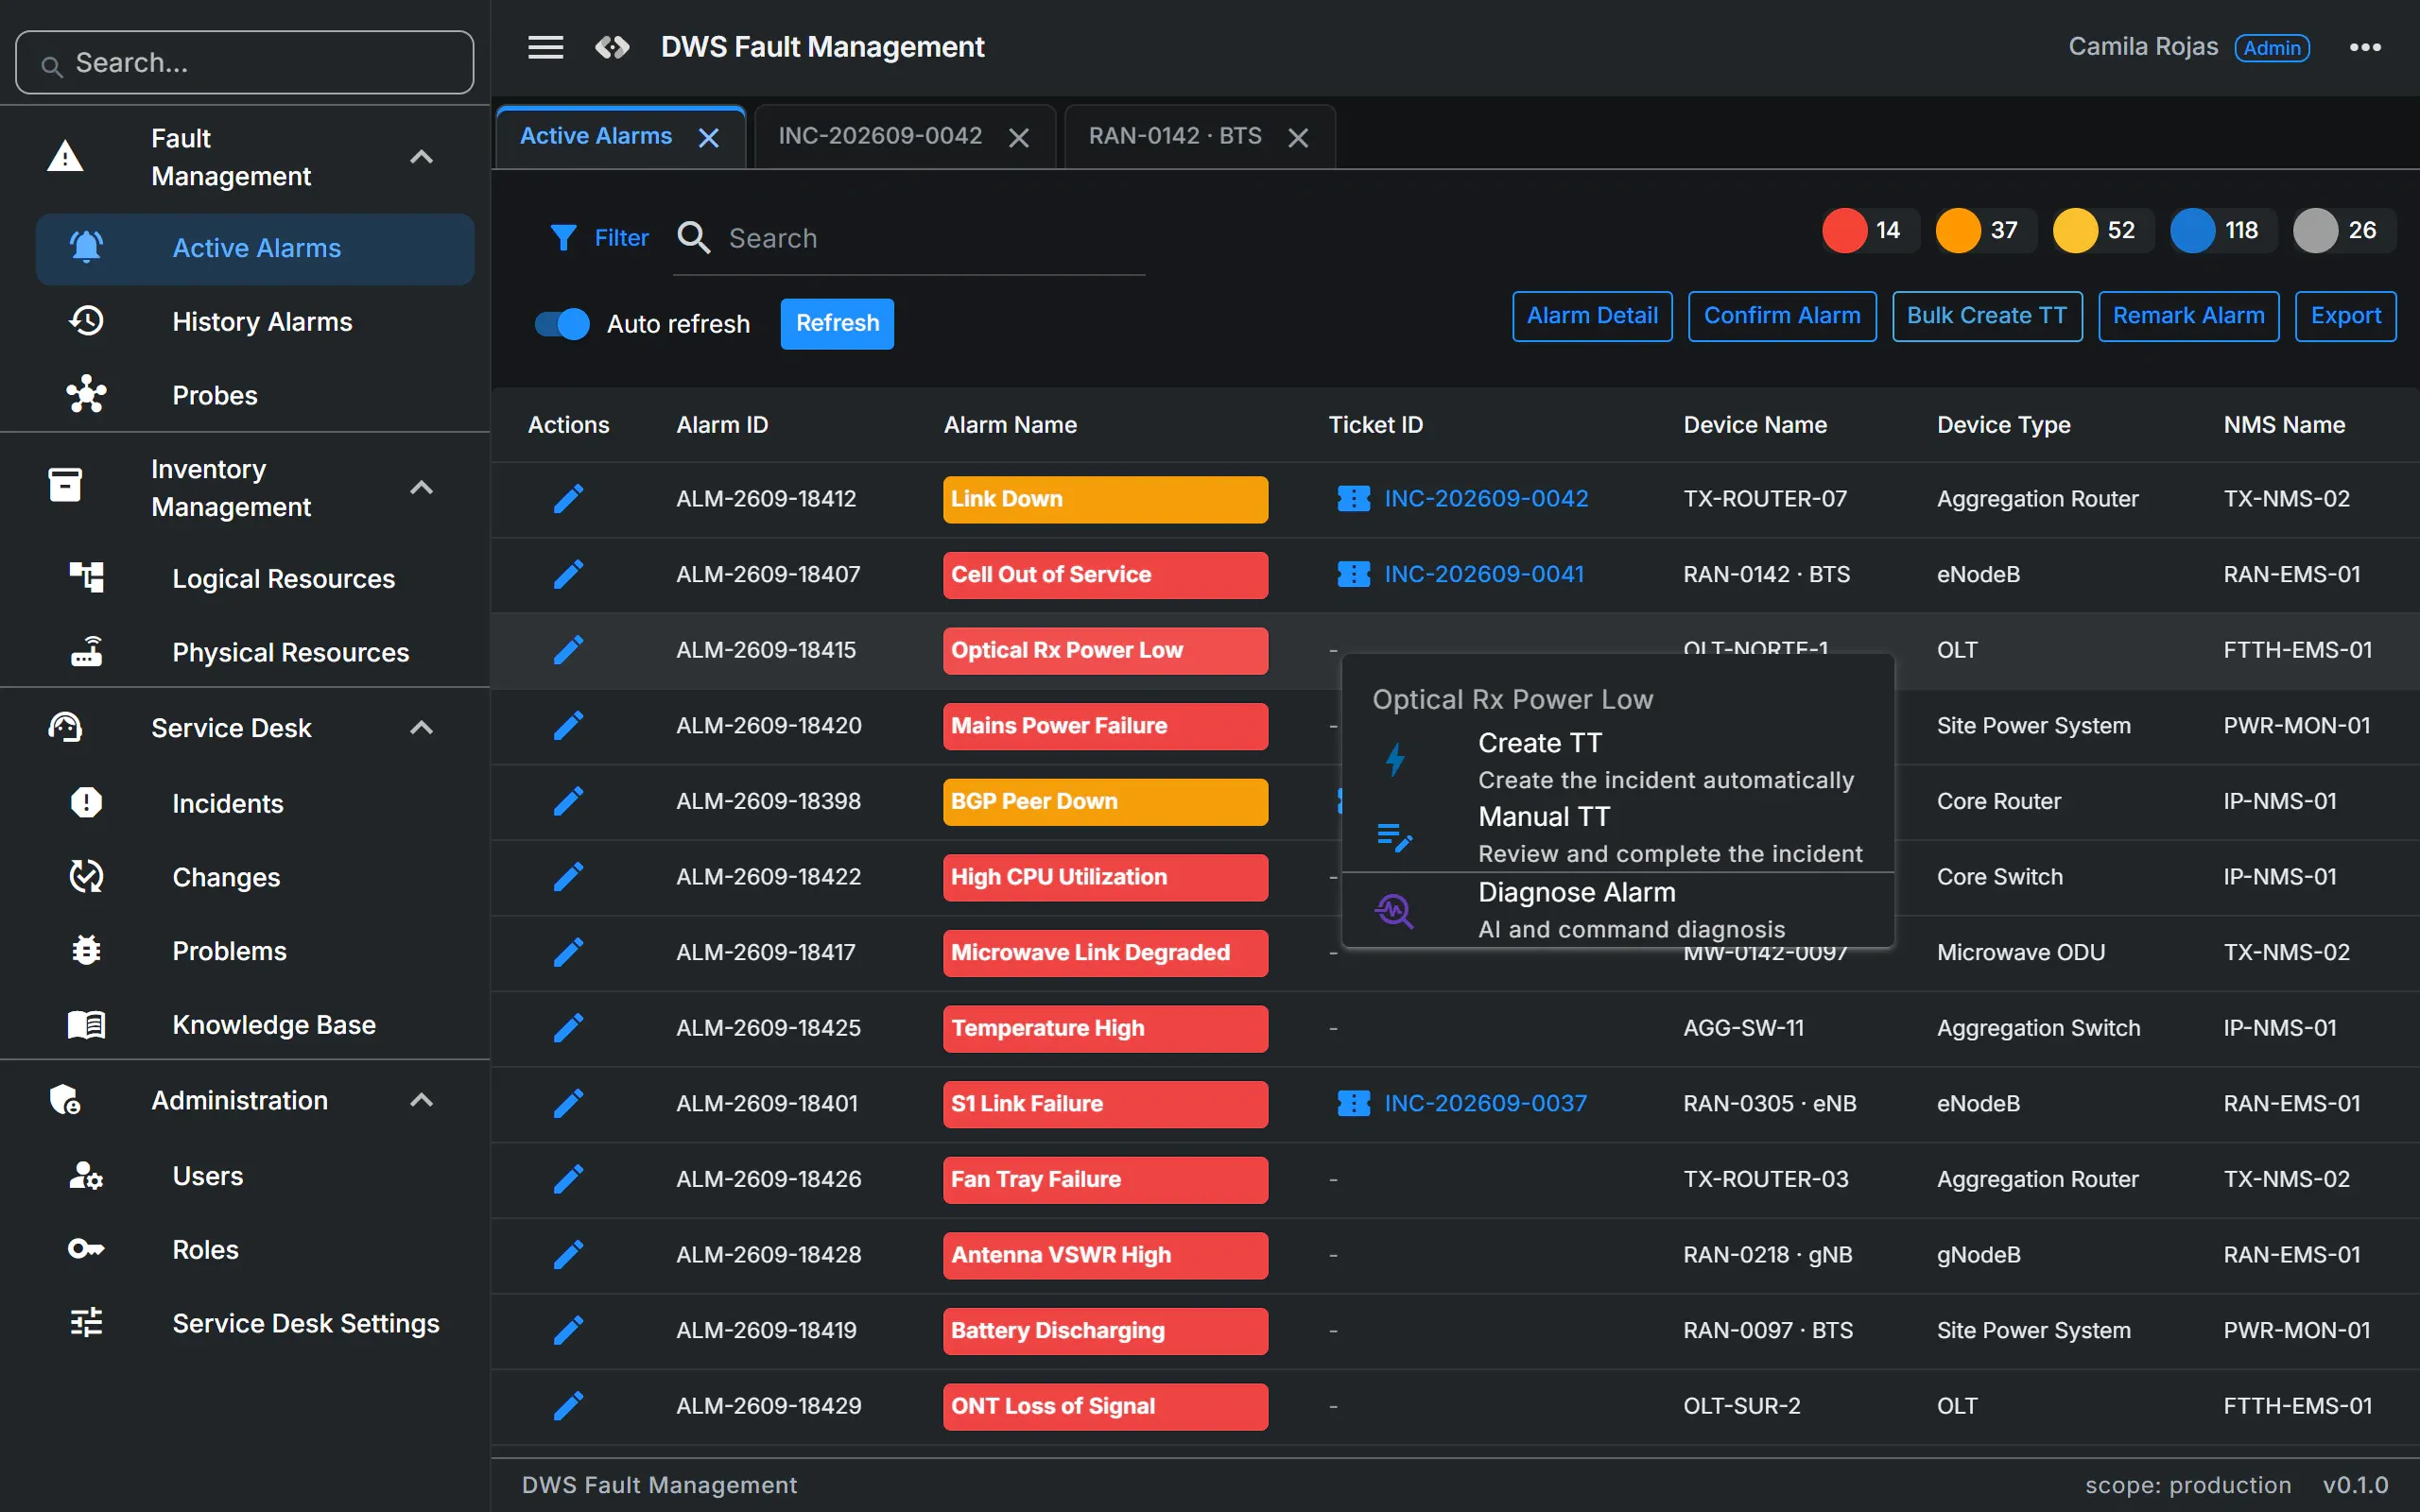Open the three-dot more options menu
This screenshot has width=2420, height=1512.
click(x=2365, y=47)
